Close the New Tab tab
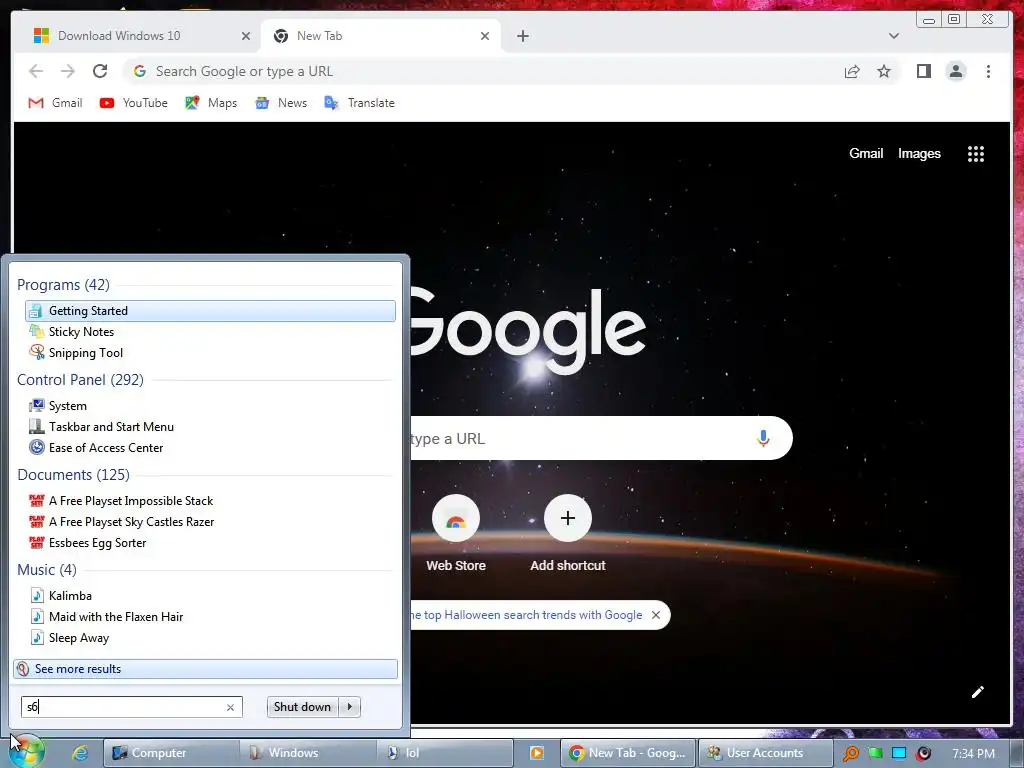Image resolution: width=1024 pixels, height=768 pixels. [x=485, y=36]
